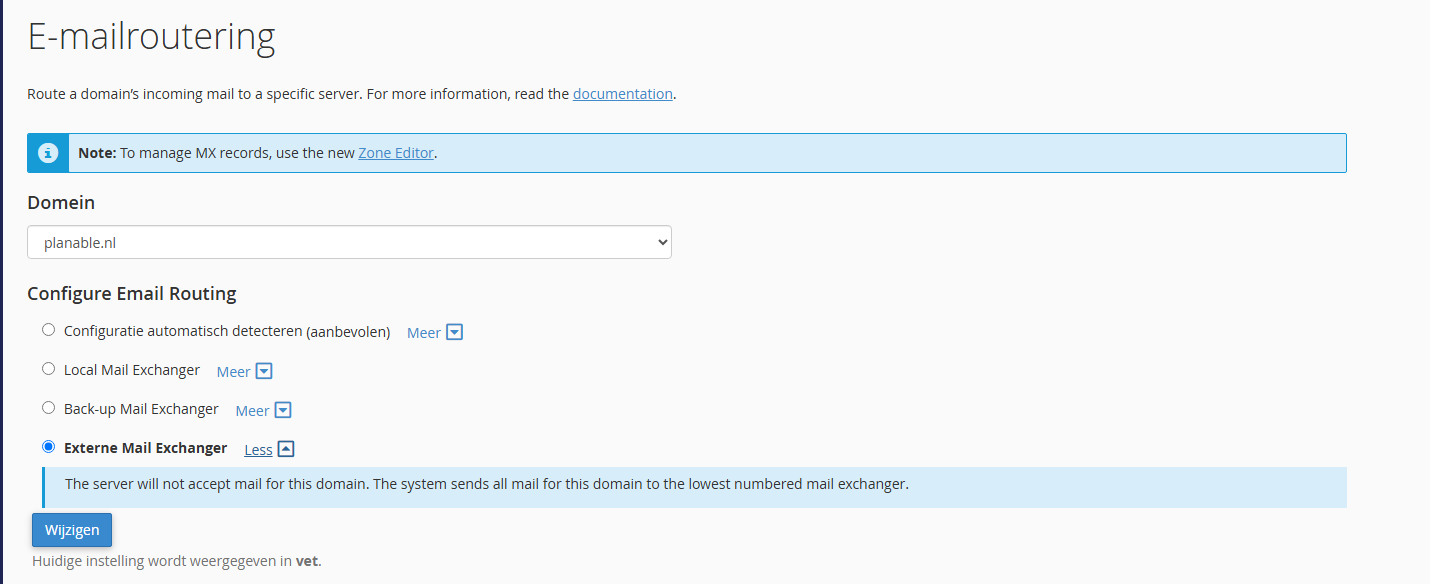Expand 'Meer' text for automatic detection option
Image resolution: width=1430 pixels, height=584 pixels.
tap(423, 333)
